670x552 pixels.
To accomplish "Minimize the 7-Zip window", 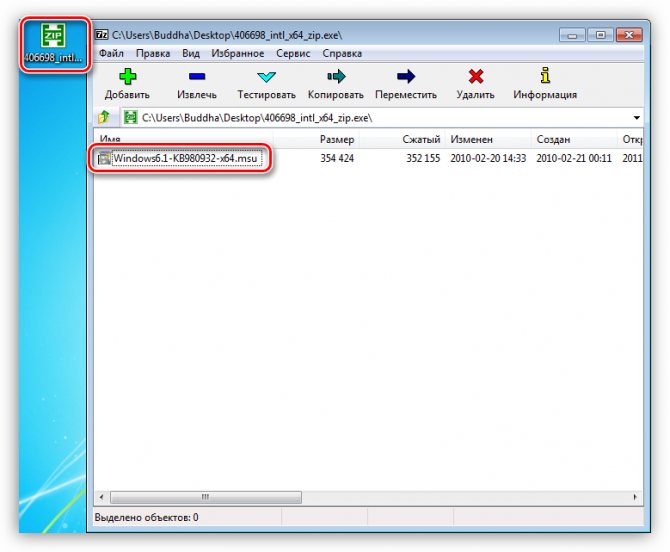I will [x=573, y=35].
